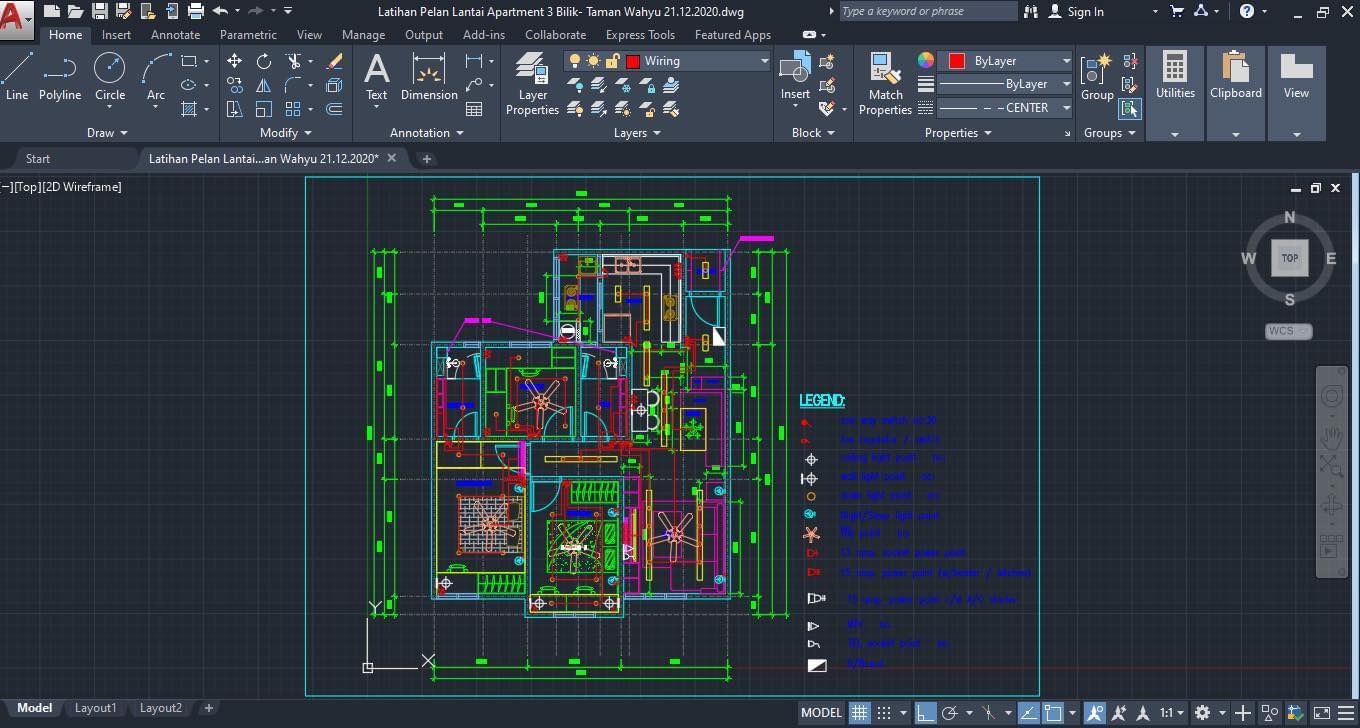Click the Group objects tool
The height and width of the screenshot is (728, 1360).
[x=1097, y=77]
